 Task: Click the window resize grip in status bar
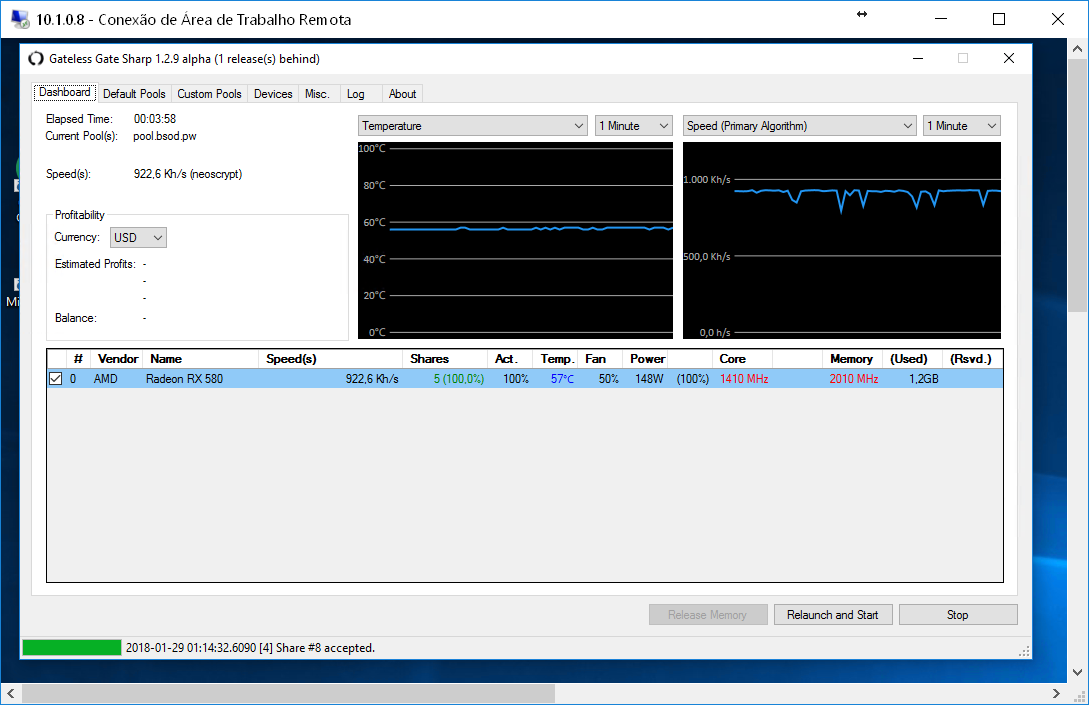coord(1024,651)
